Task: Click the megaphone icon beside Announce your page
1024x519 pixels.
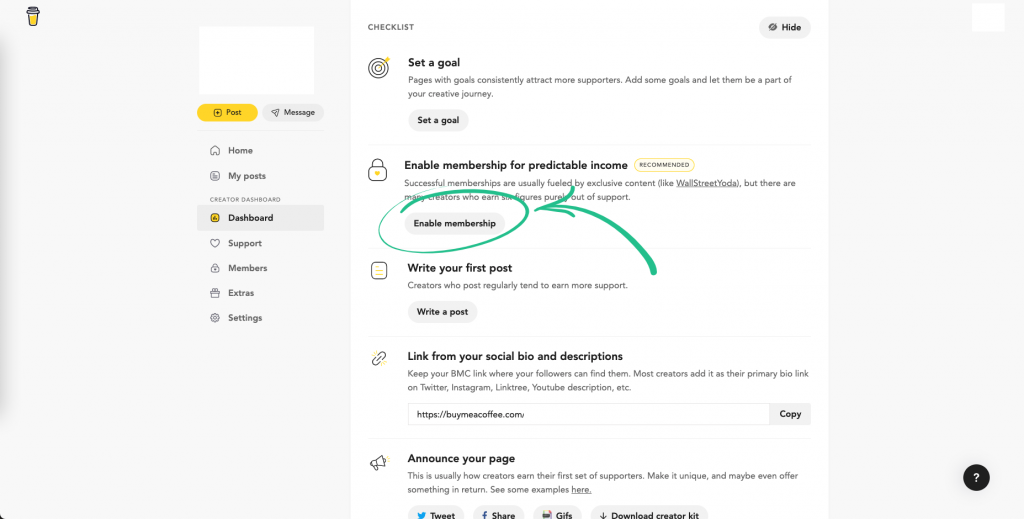Action: (x=379, y=462)
